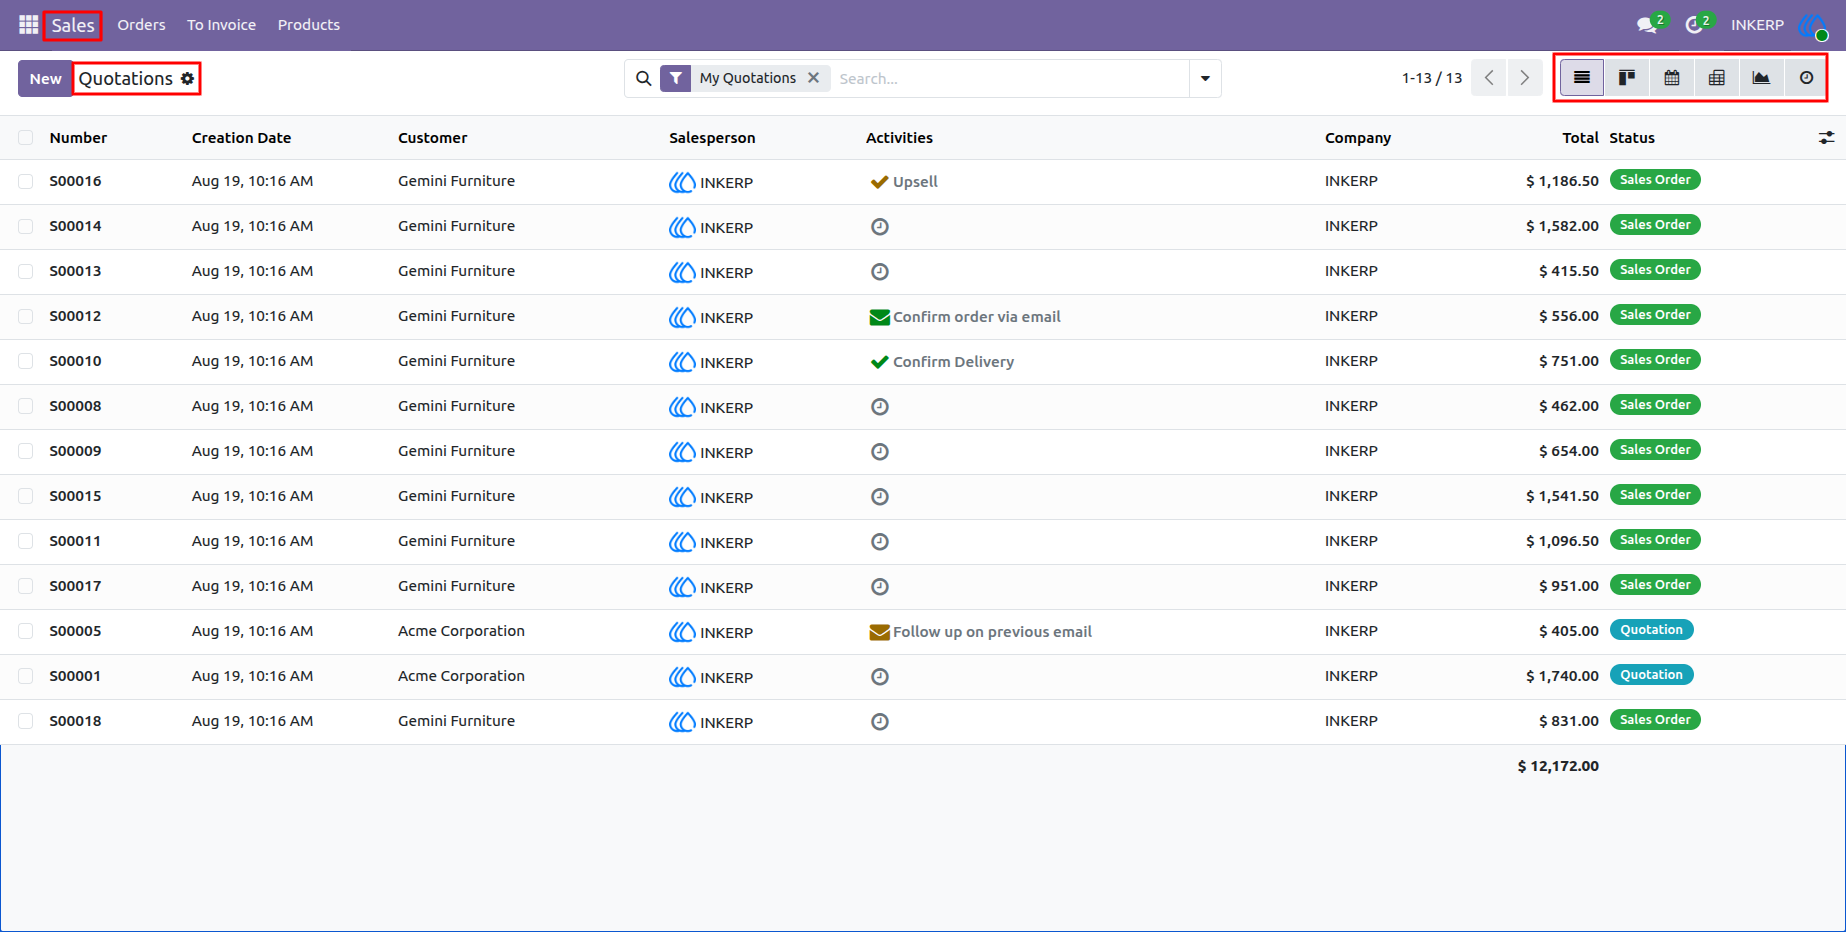Open the messages conversation icon

(x=1648, y=25)
